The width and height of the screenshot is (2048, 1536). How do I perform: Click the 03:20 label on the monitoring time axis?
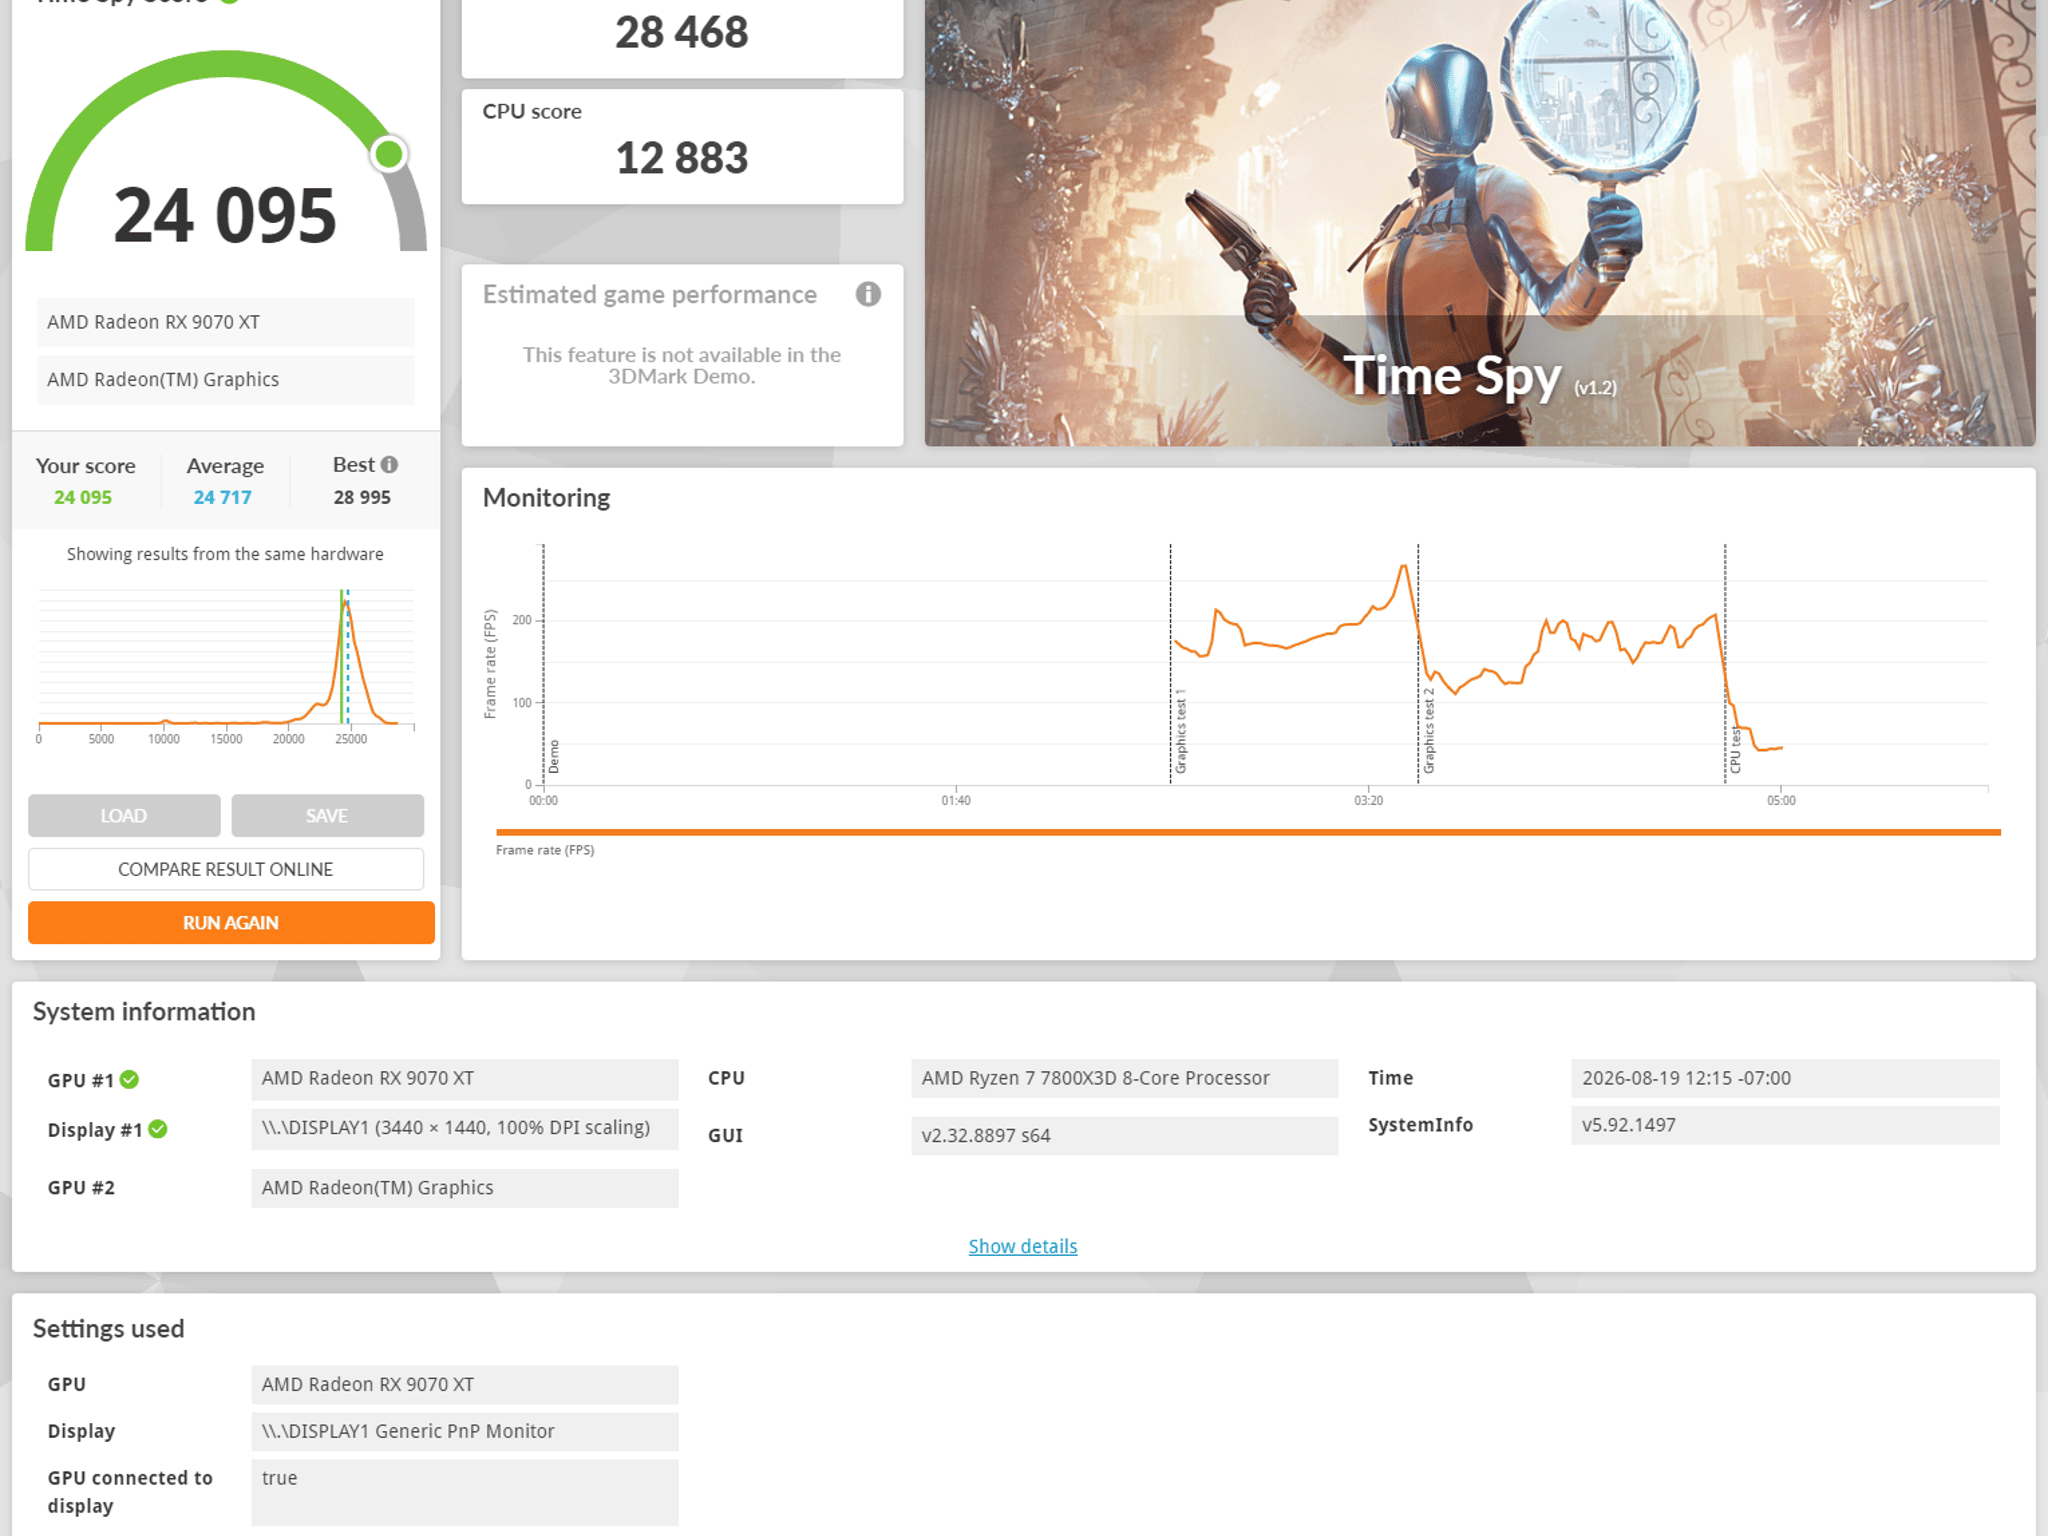pos(1369,801)
